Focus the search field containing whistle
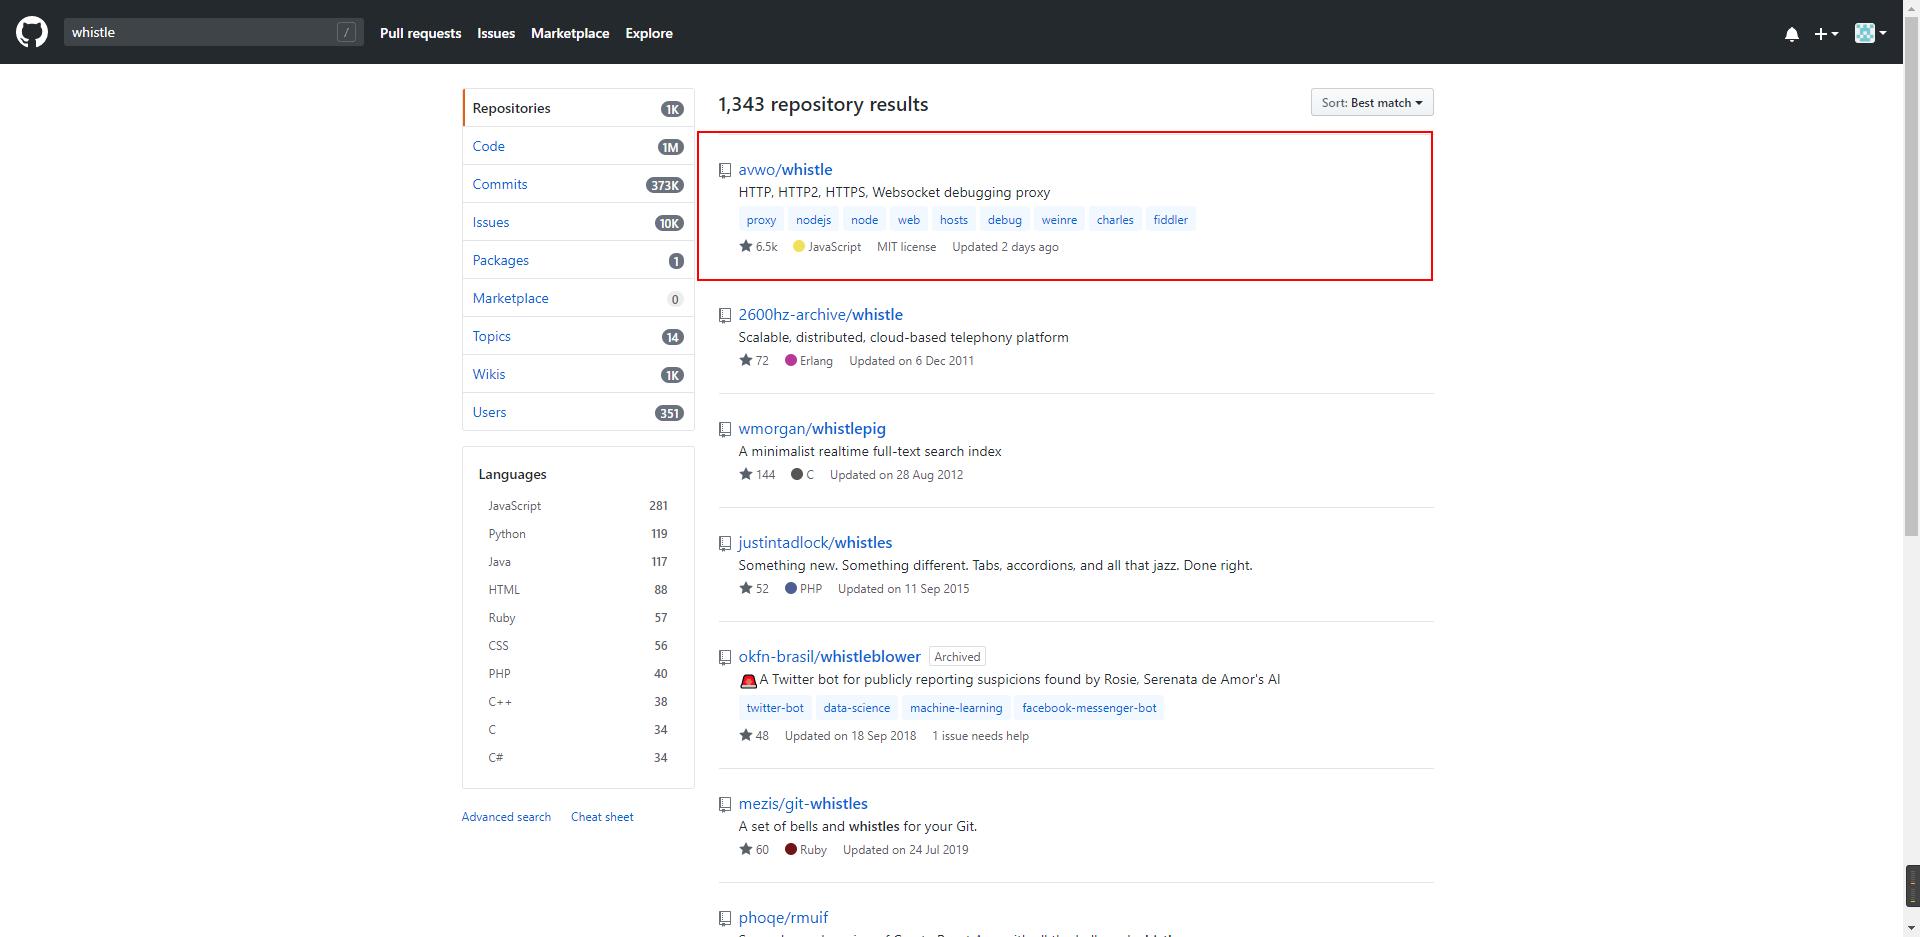 point(200,32)
